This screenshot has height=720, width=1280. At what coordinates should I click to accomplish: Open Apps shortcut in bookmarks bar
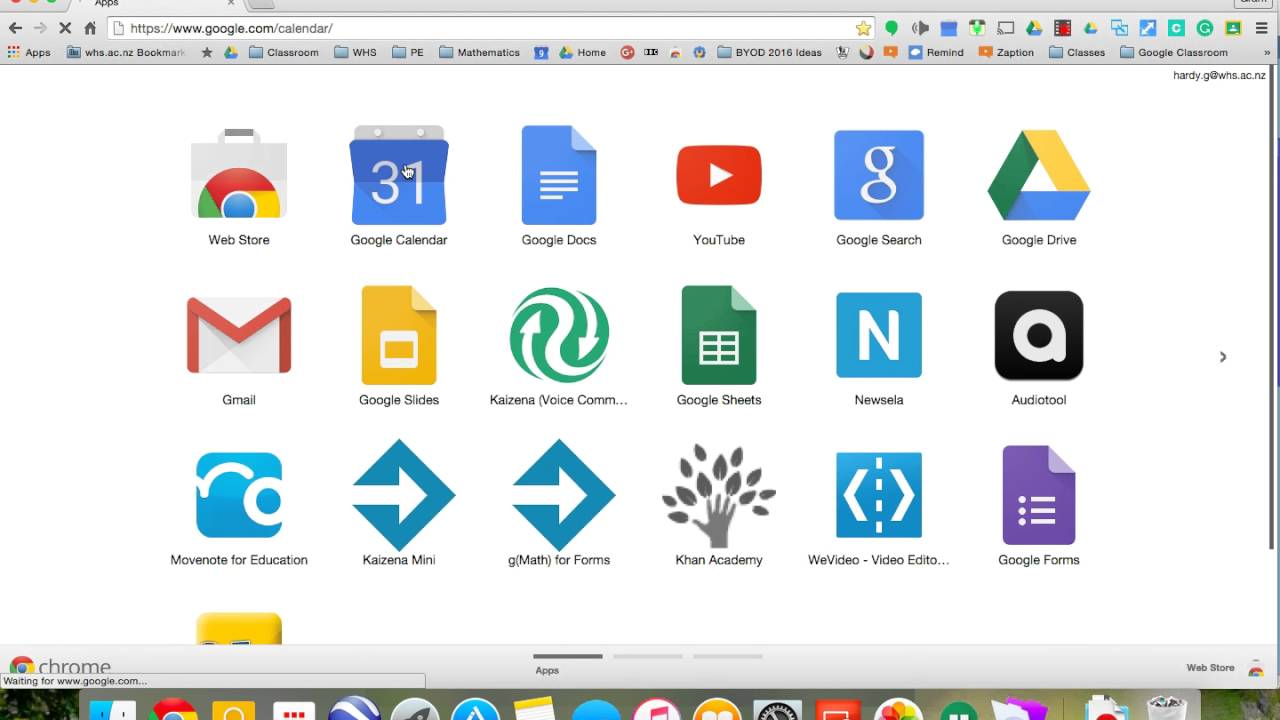click(29, 52)
